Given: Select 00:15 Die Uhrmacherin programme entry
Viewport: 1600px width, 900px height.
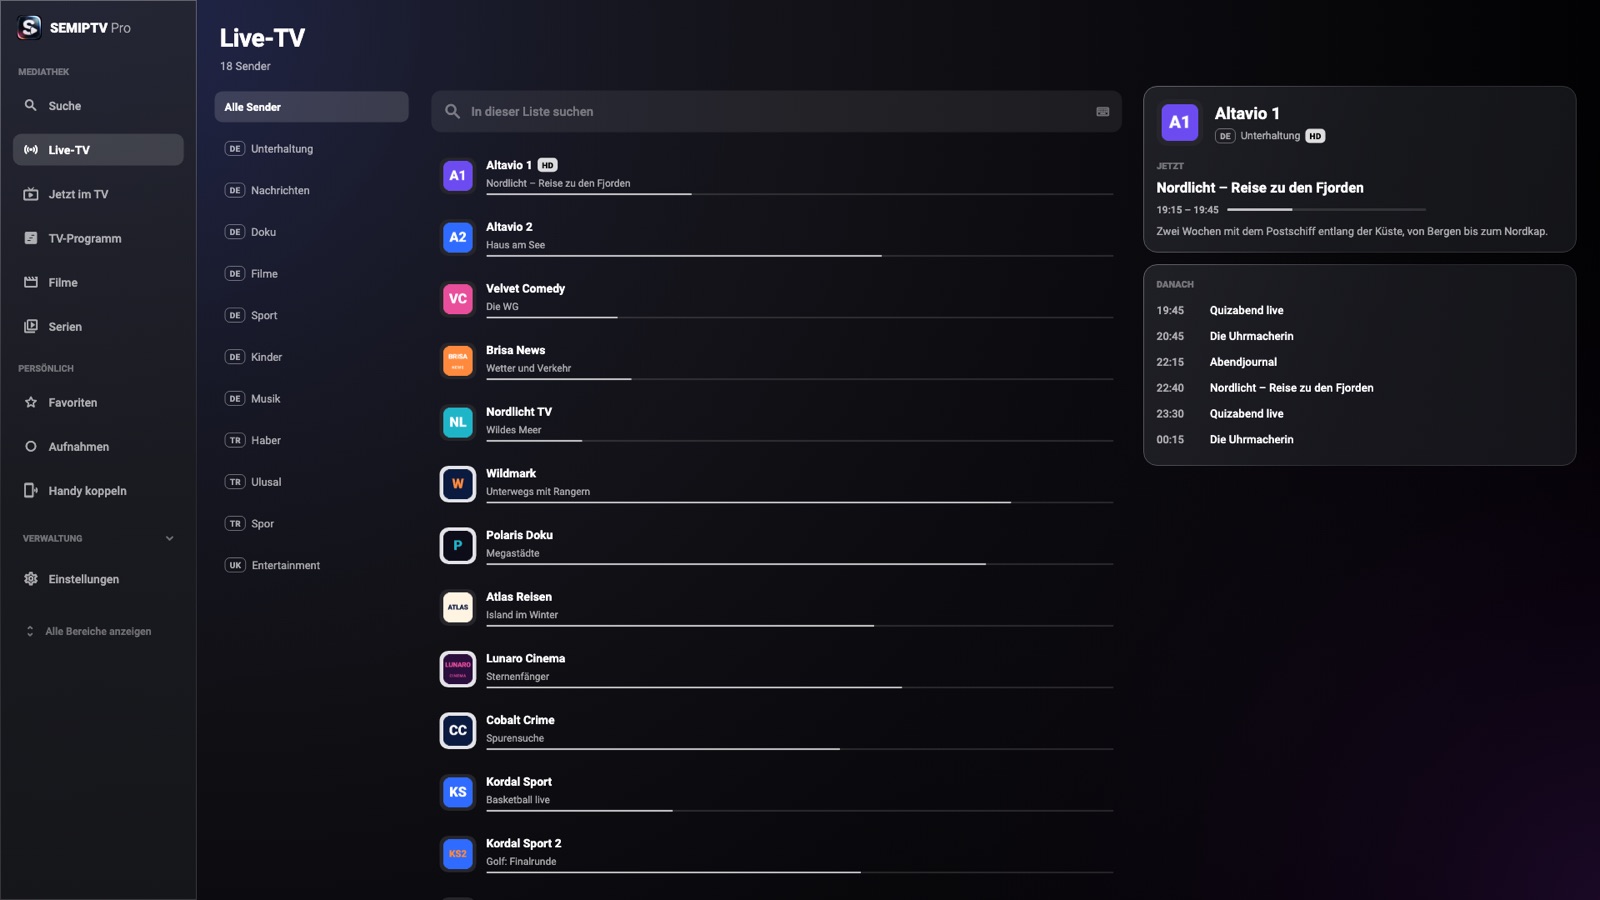Looking at the screenshot, I should (1360, 440).
